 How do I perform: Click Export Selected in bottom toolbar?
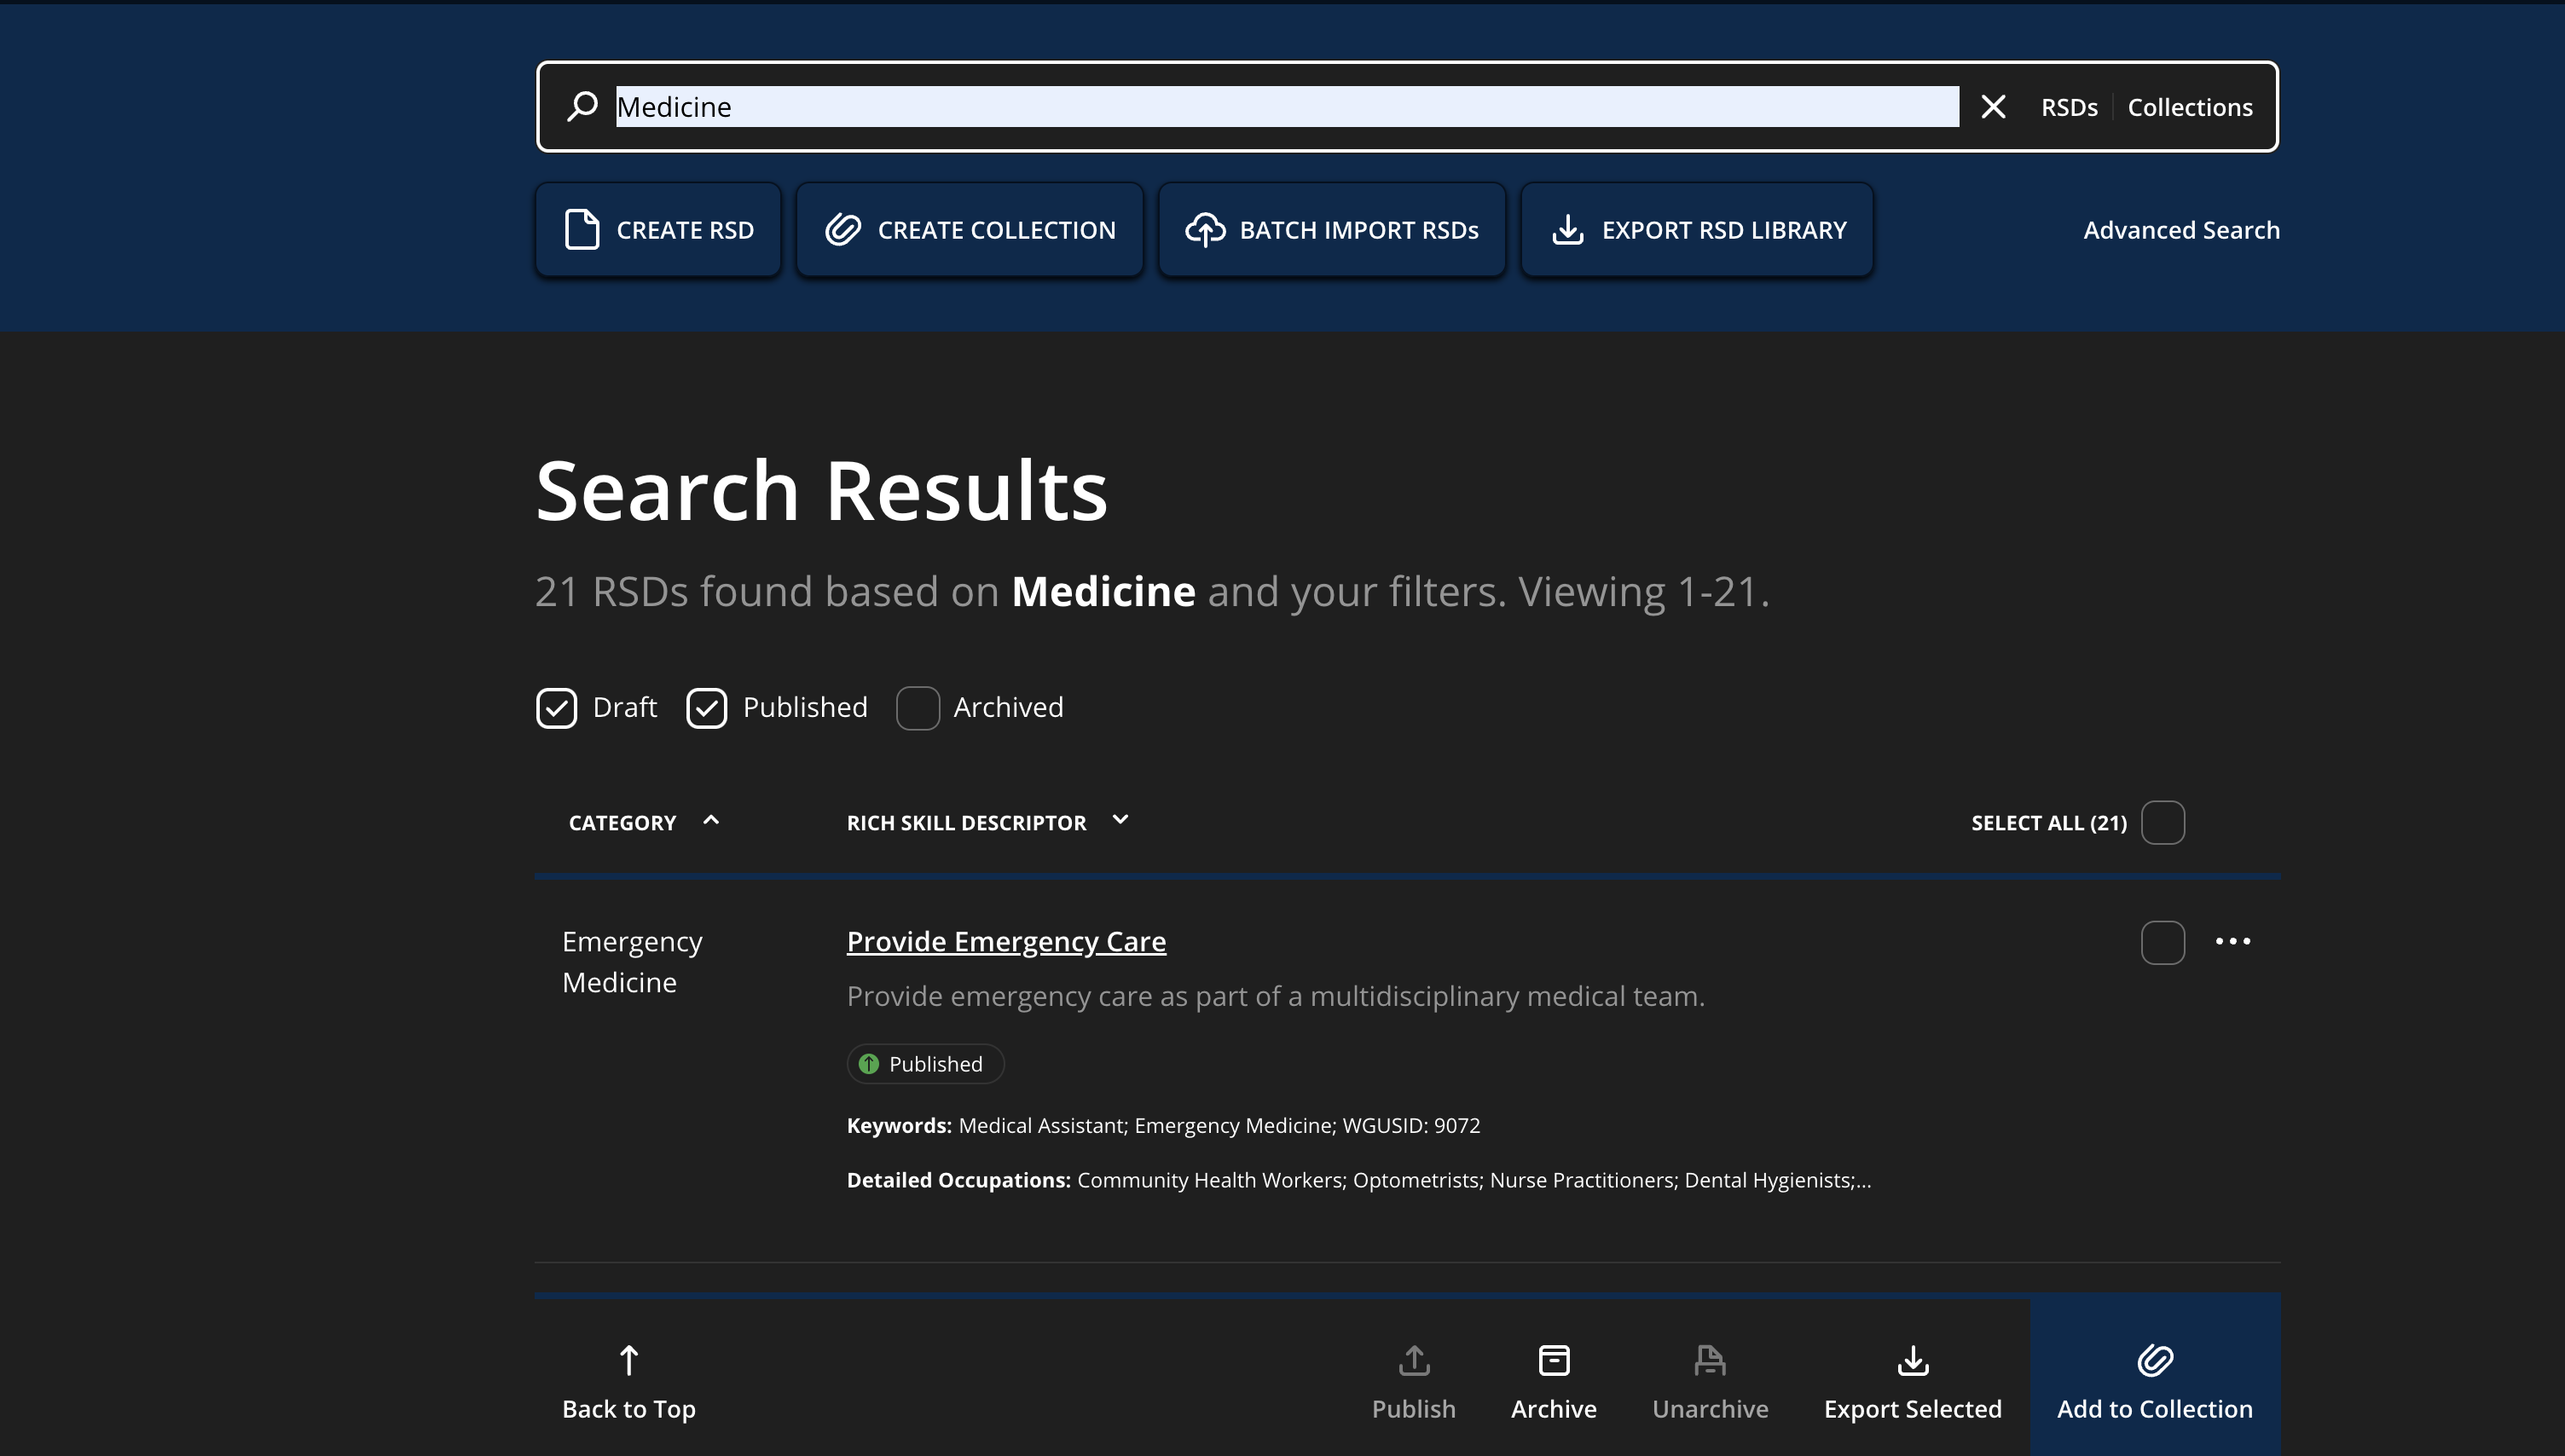tap(1912, 1381)
